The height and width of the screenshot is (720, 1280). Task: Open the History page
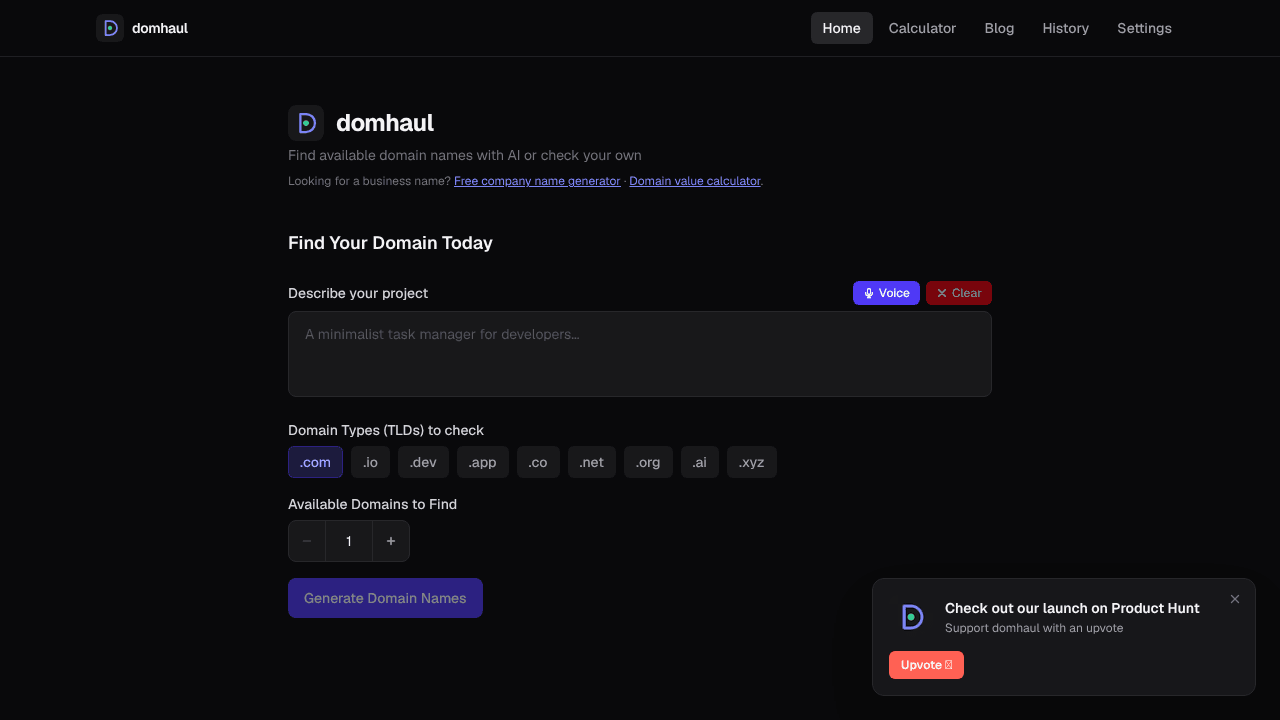click(x=1066, y=28)
